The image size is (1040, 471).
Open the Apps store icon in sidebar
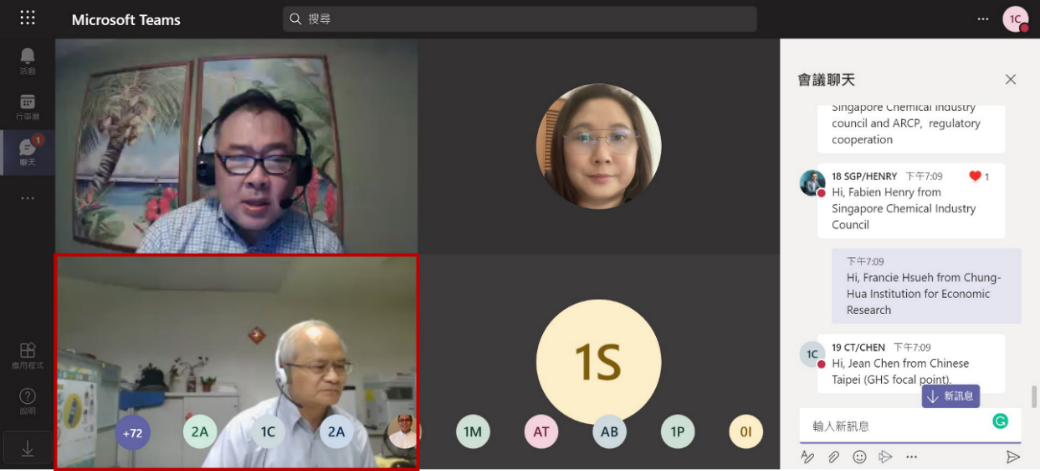[27, 355]
